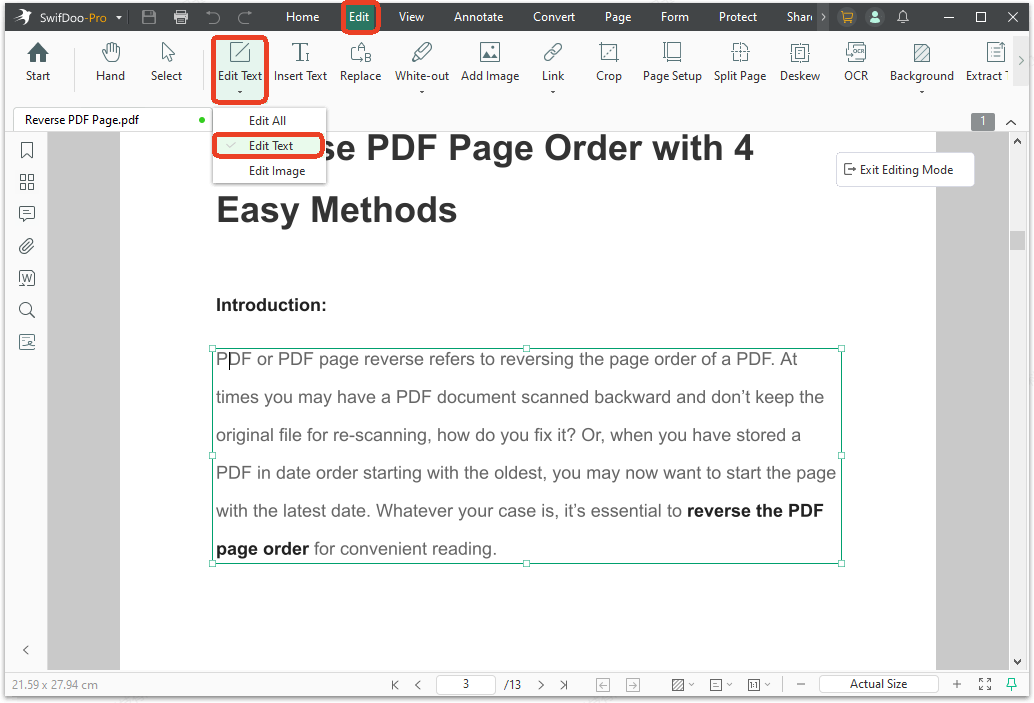1034x703 pixels.
Task: Open the Convert tab
Action: [554, 17]
